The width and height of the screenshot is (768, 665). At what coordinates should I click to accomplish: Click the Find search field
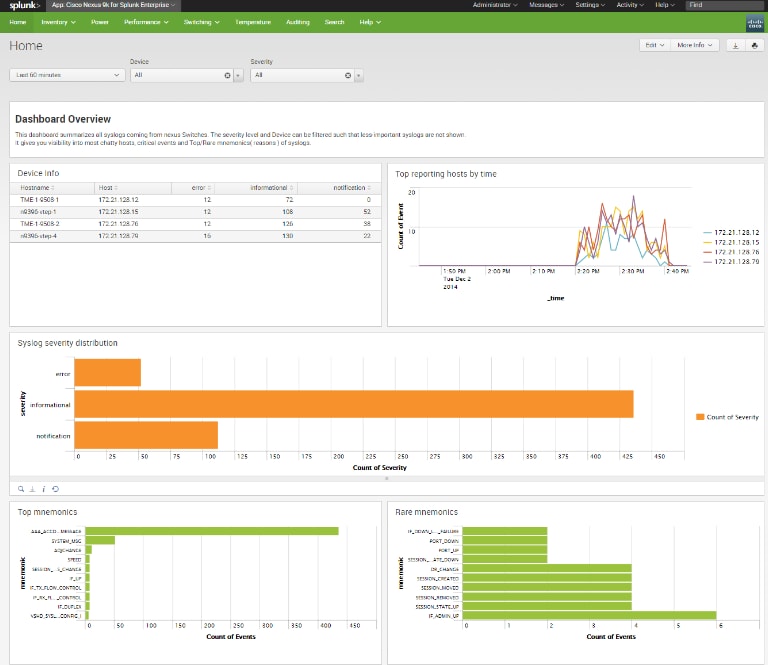pos(724,5)
